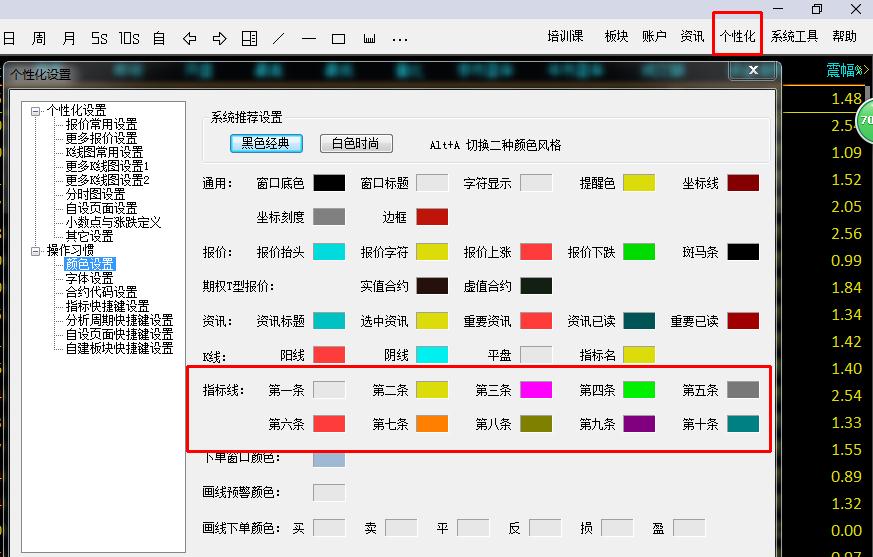Apply the 黑色经典 color scheme

[266, 143]
